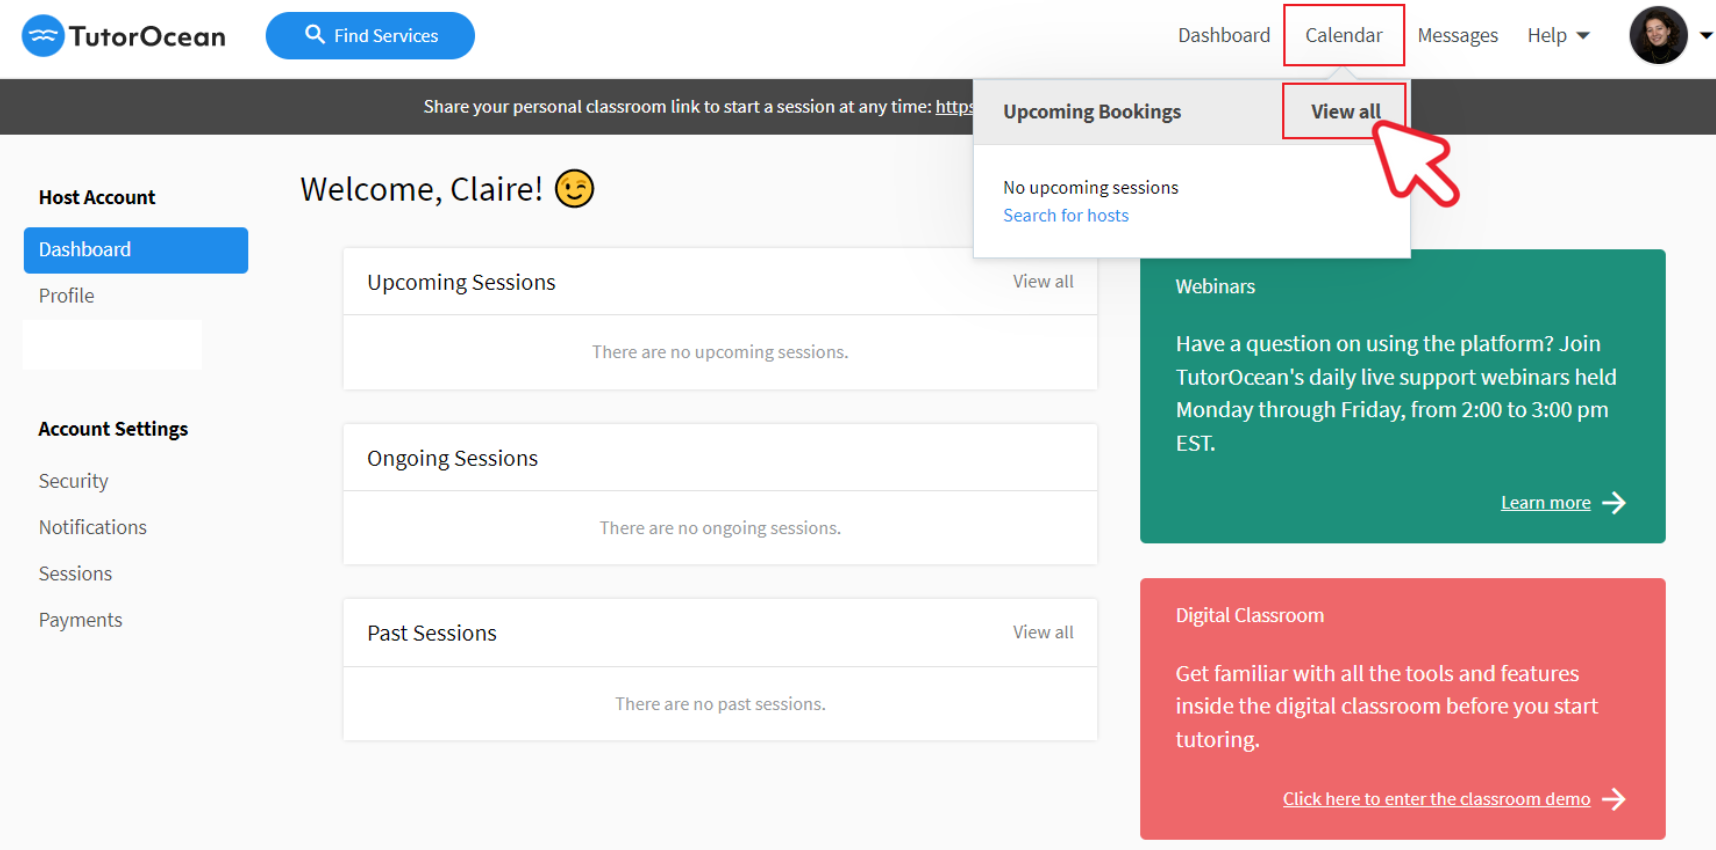Go to Messages in top navigation
The height and width of the screenshot is (850, 1716).
click(1457, 36)
